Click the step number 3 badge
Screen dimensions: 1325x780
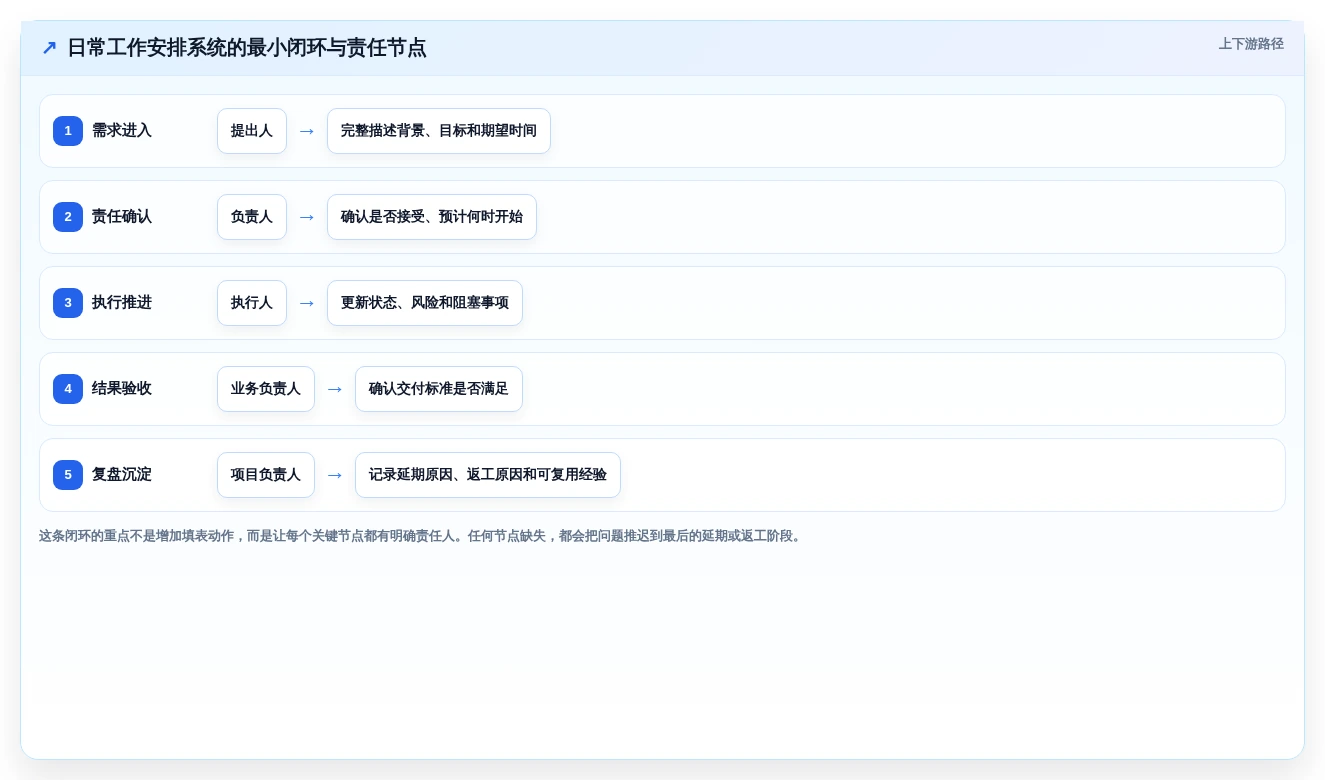(68, 303)
